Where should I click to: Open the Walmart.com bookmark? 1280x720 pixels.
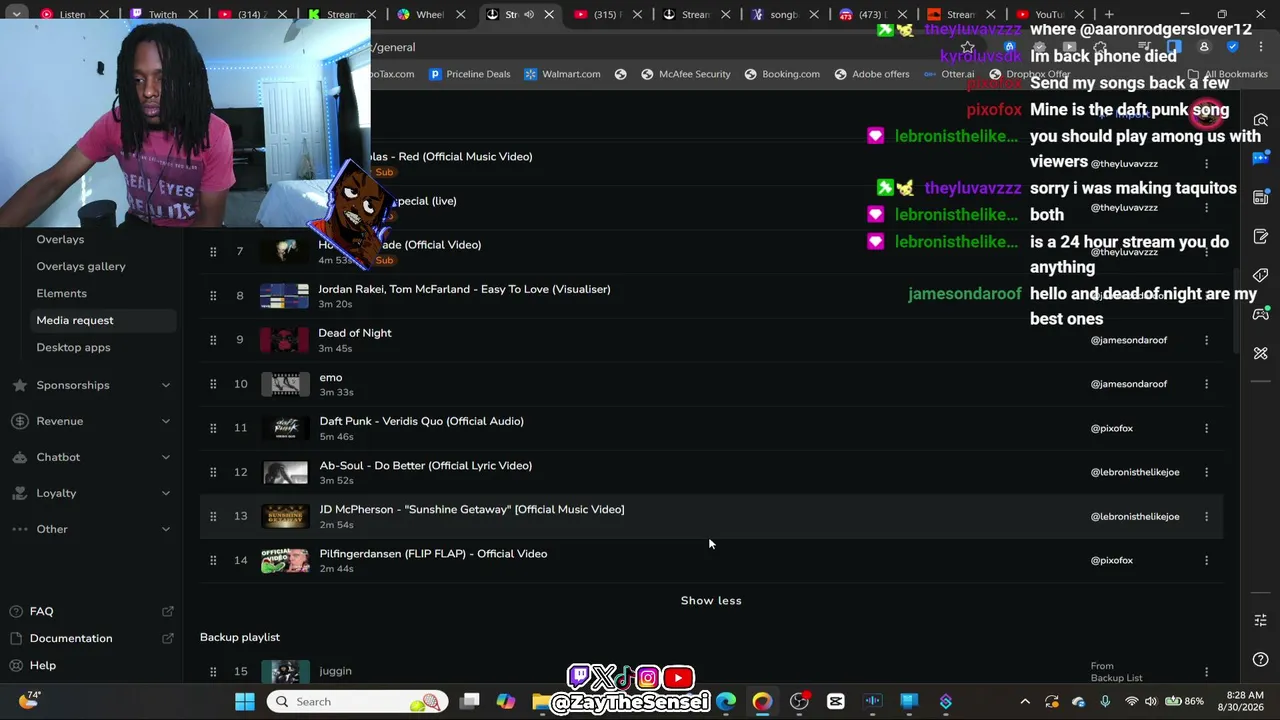click(562, 74)
